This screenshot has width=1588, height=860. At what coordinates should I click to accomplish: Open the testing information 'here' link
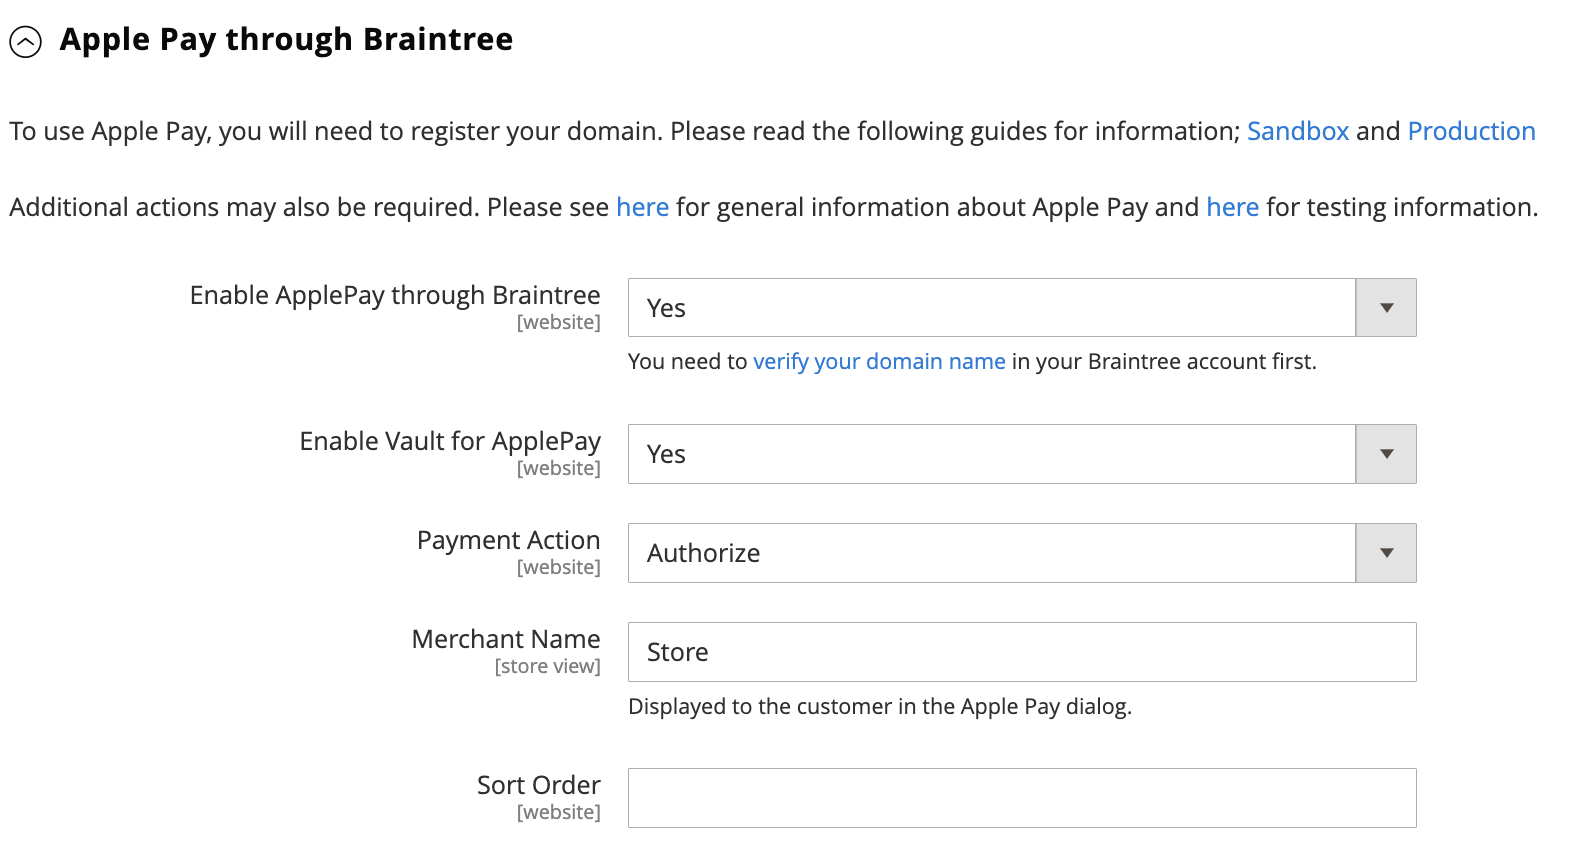(x=1232, y=207)
